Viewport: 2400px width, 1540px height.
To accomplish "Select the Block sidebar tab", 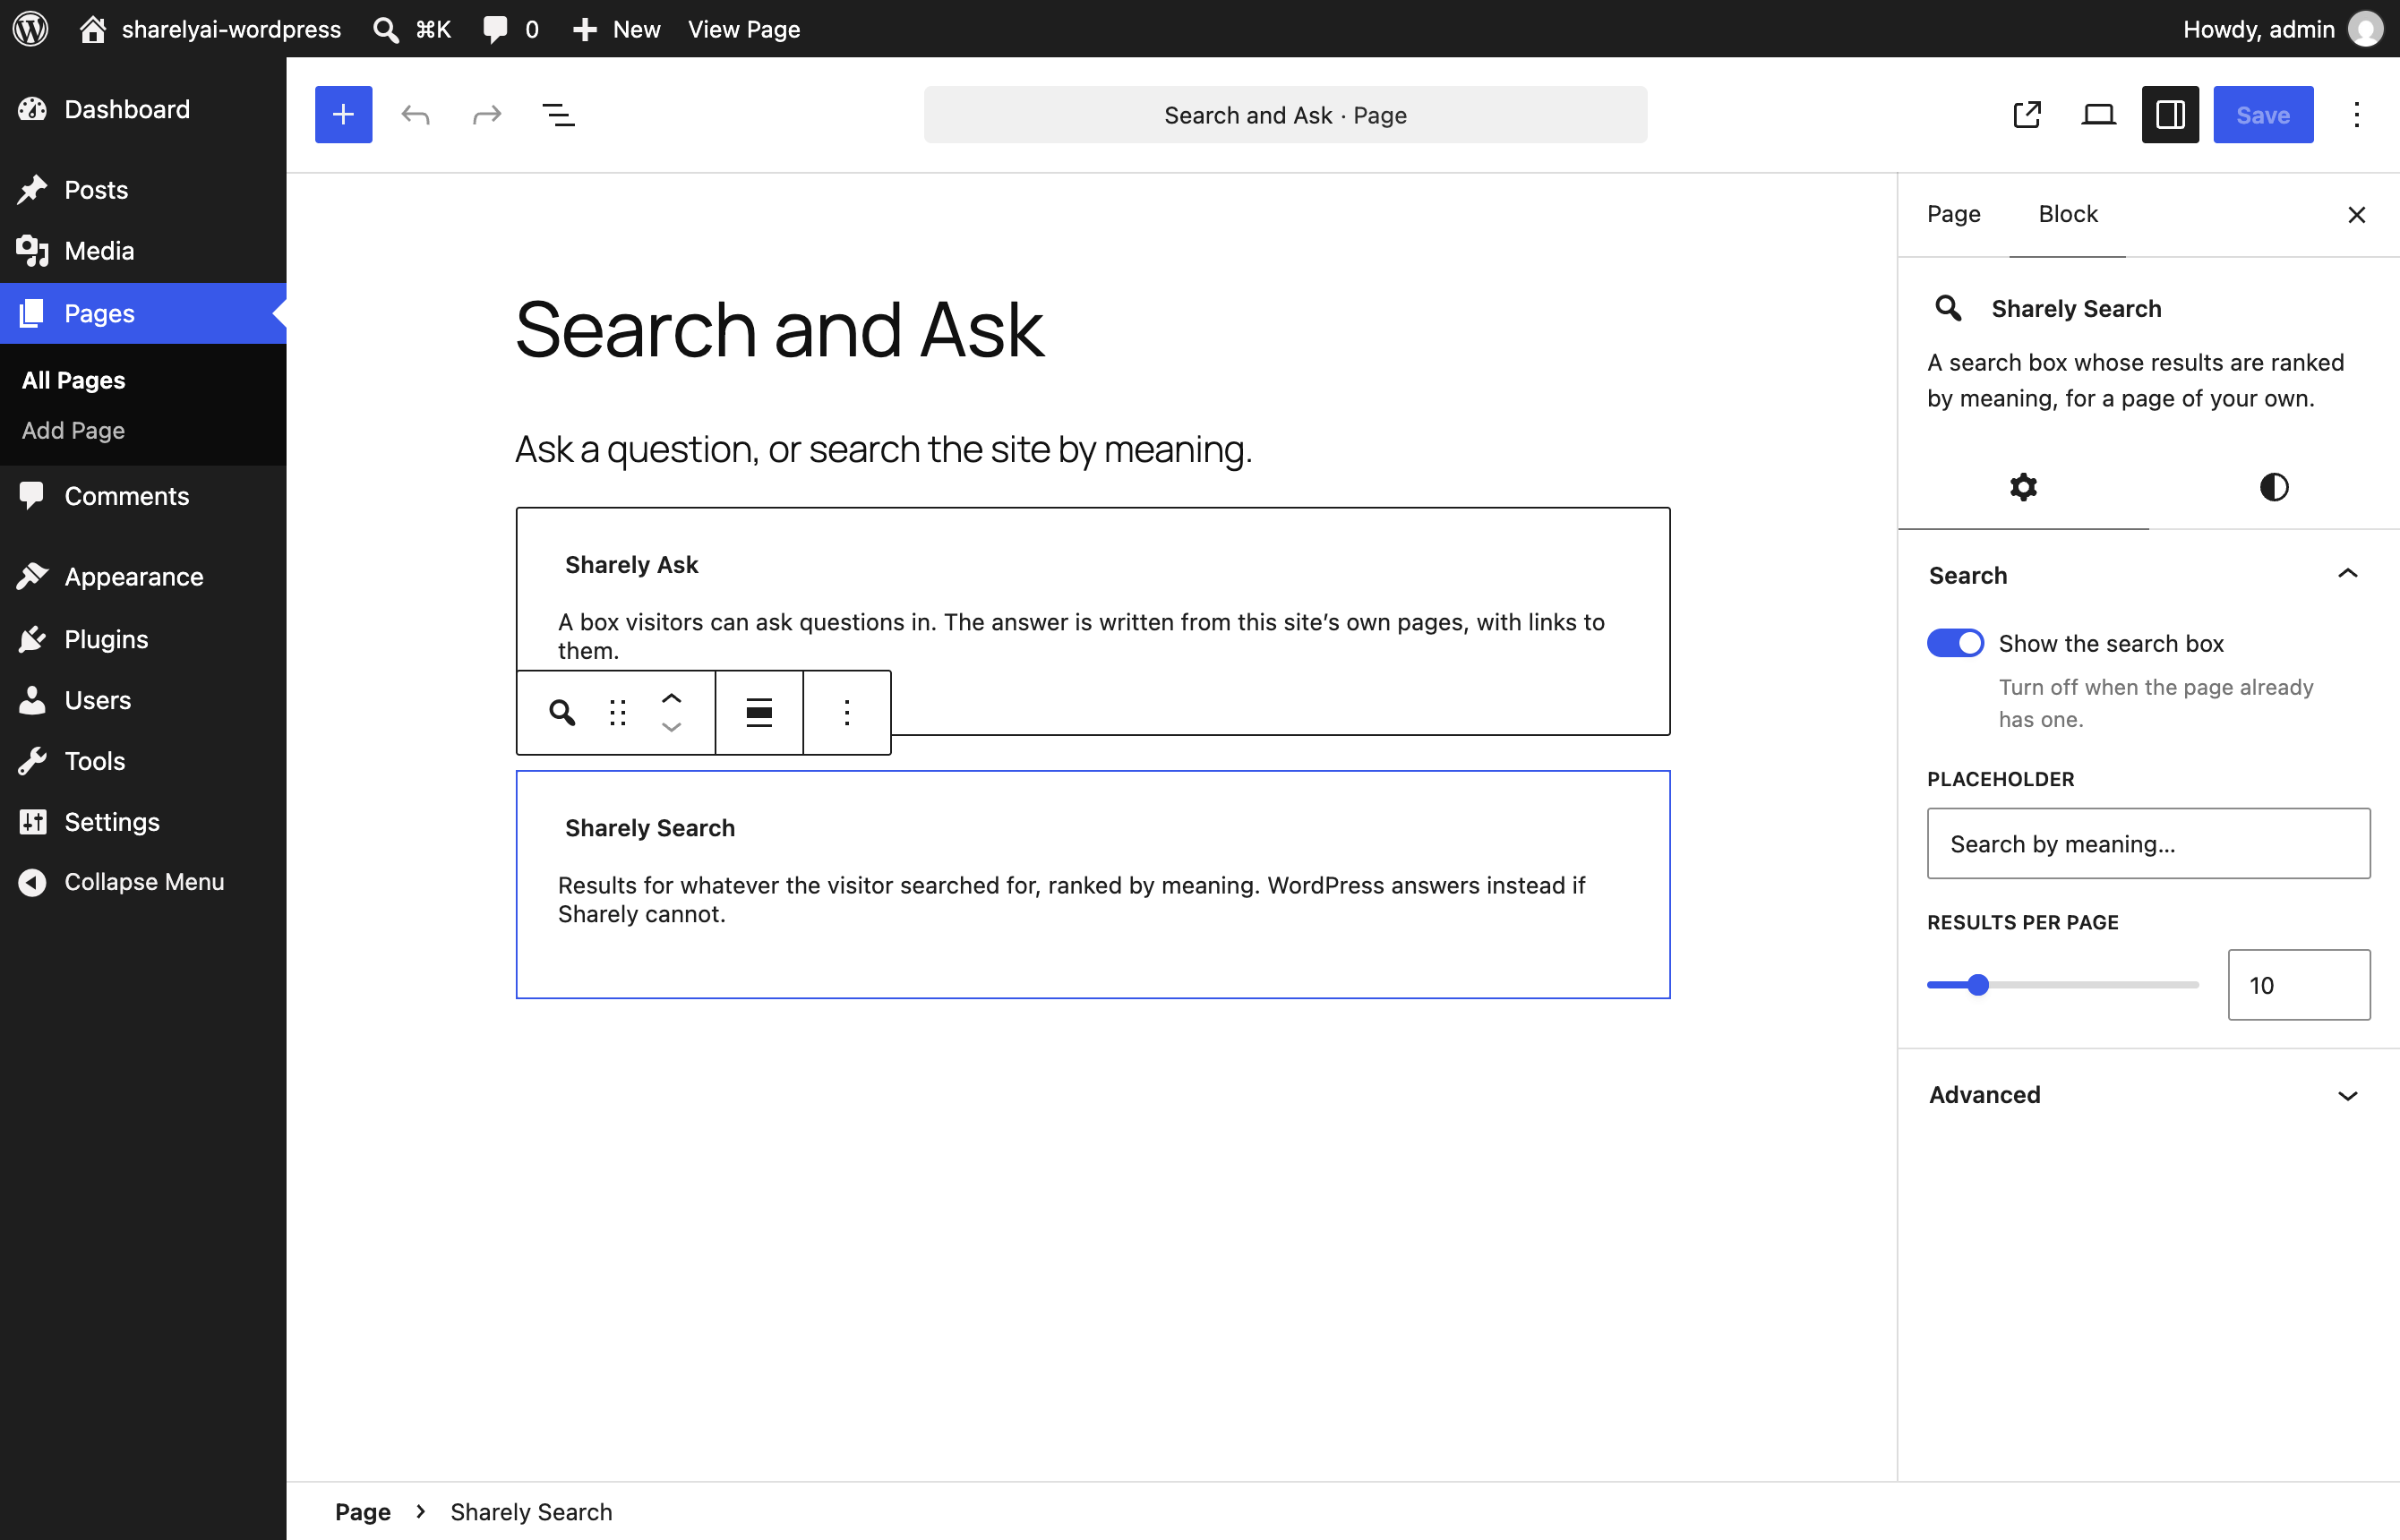I will click(x=2067, y=214).
